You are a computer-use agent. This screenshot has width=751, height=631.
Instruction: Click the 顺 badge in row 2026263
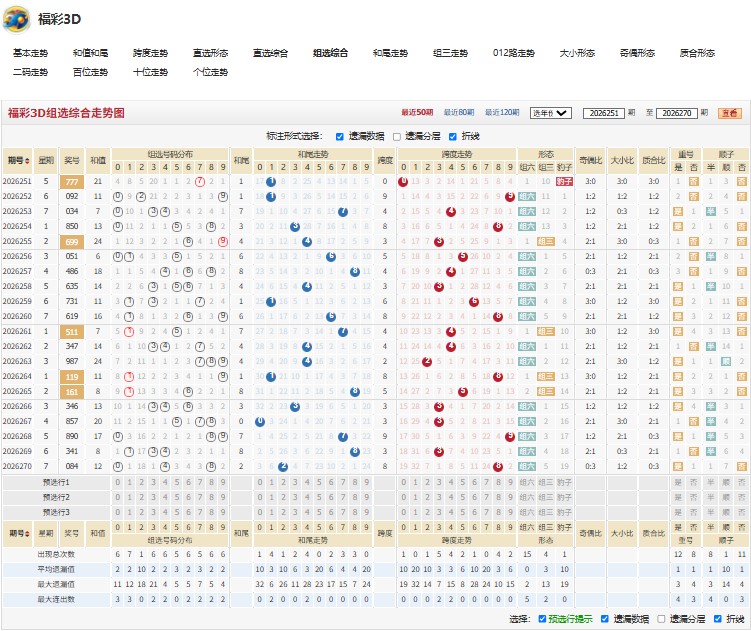click(726, 362)
